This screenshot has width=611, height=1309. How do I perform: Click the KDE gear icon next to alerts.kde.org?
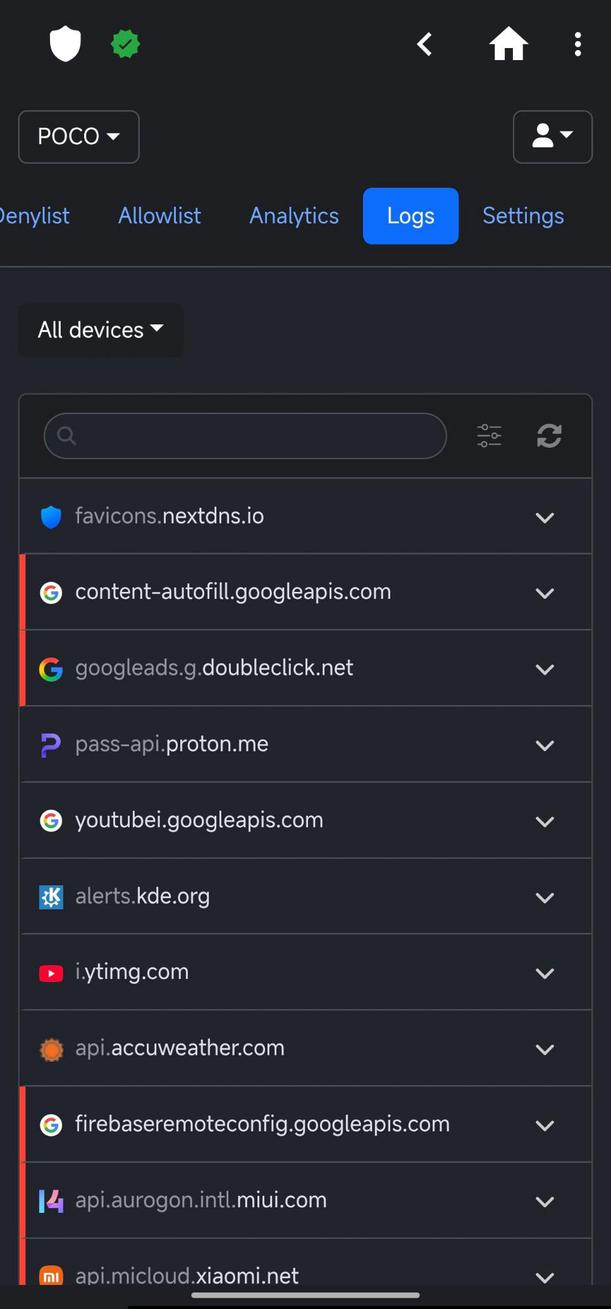coord(51,896)
